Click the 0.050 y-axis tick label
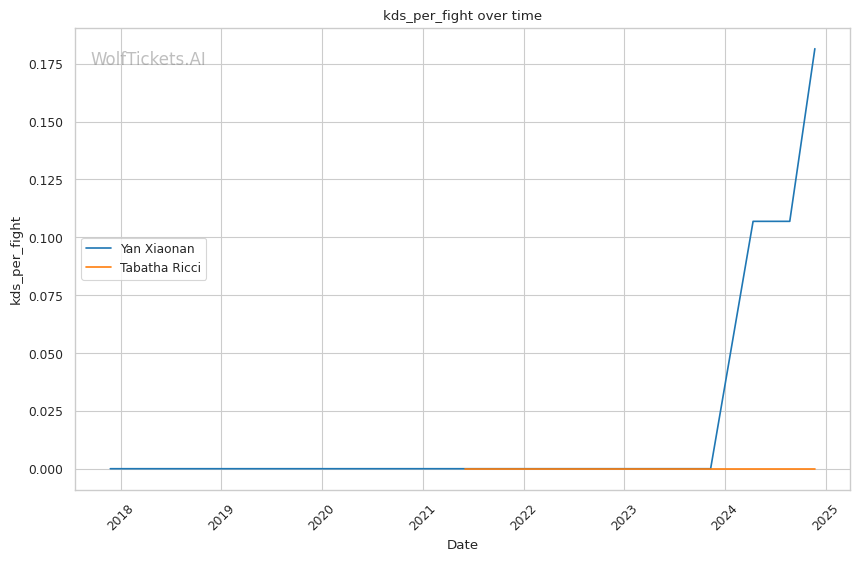 pos(45,354)
